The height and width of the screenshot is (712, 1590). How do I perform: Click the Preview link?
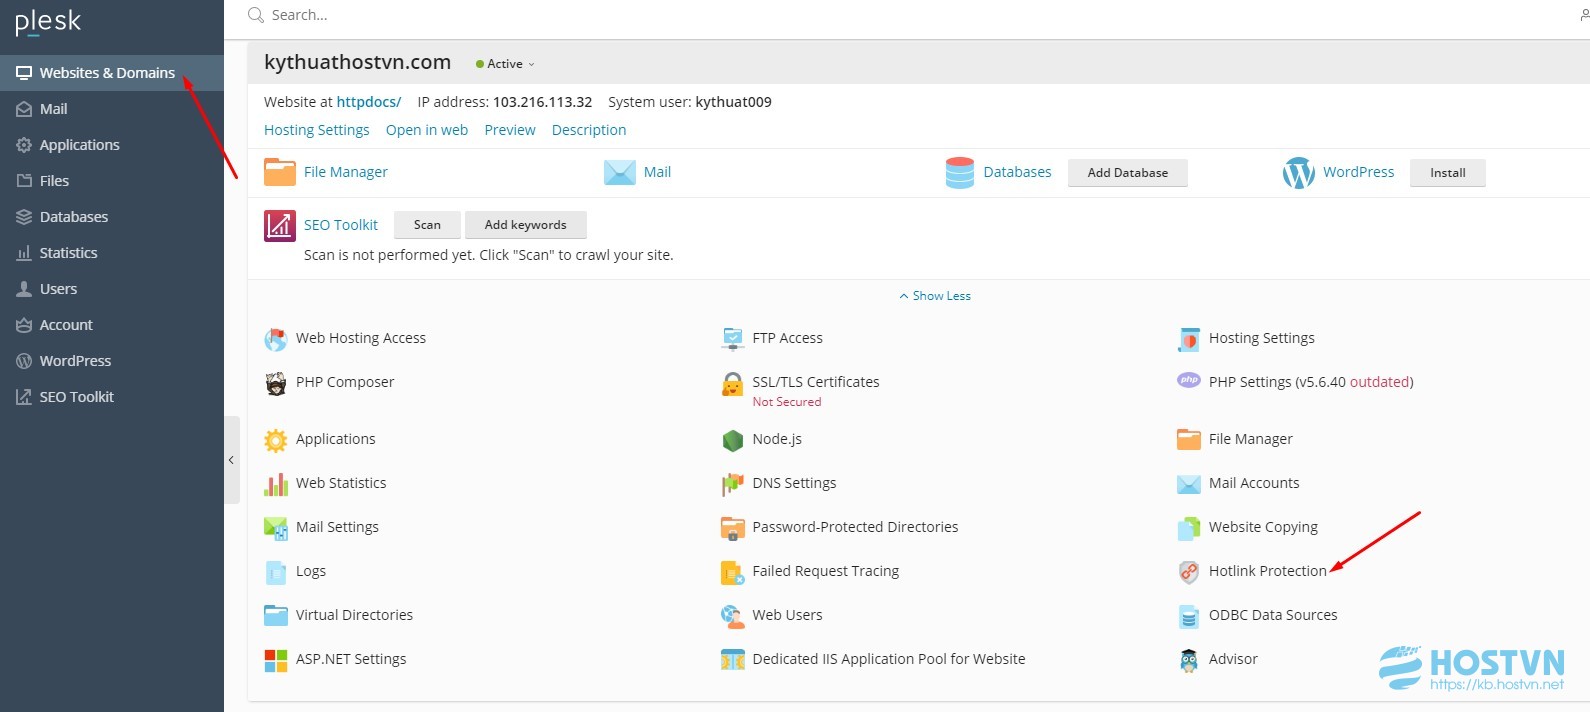(510, 130)
